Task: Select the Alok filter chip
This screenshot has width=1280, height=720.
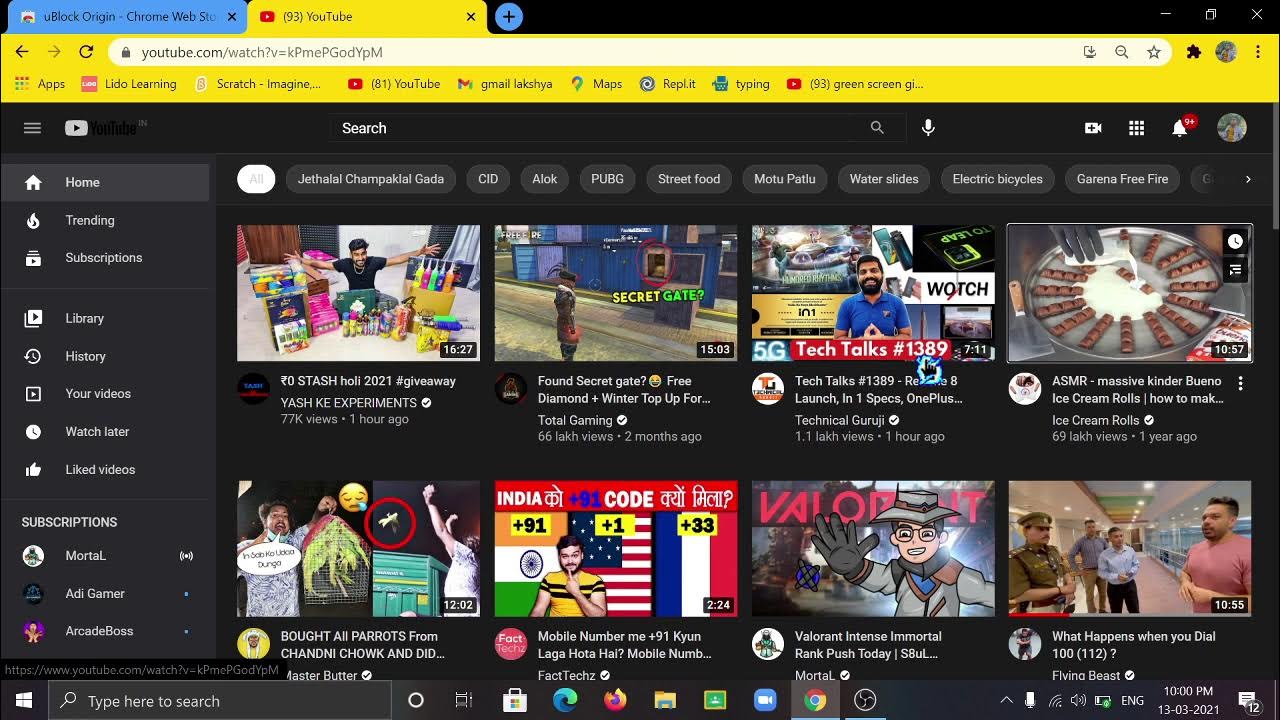Action: tap(545, 179)
